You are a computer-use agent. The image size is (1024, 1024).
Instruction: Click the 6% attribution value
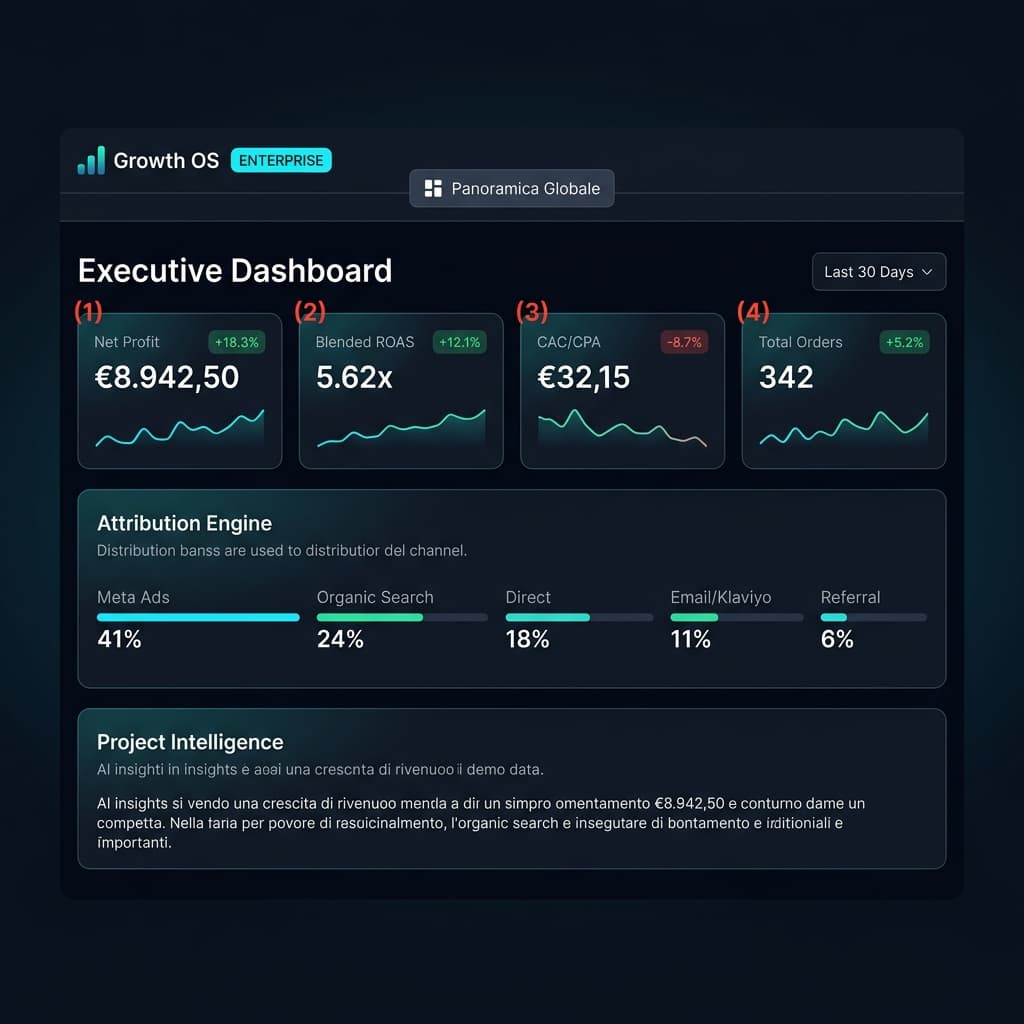(837, 639)
